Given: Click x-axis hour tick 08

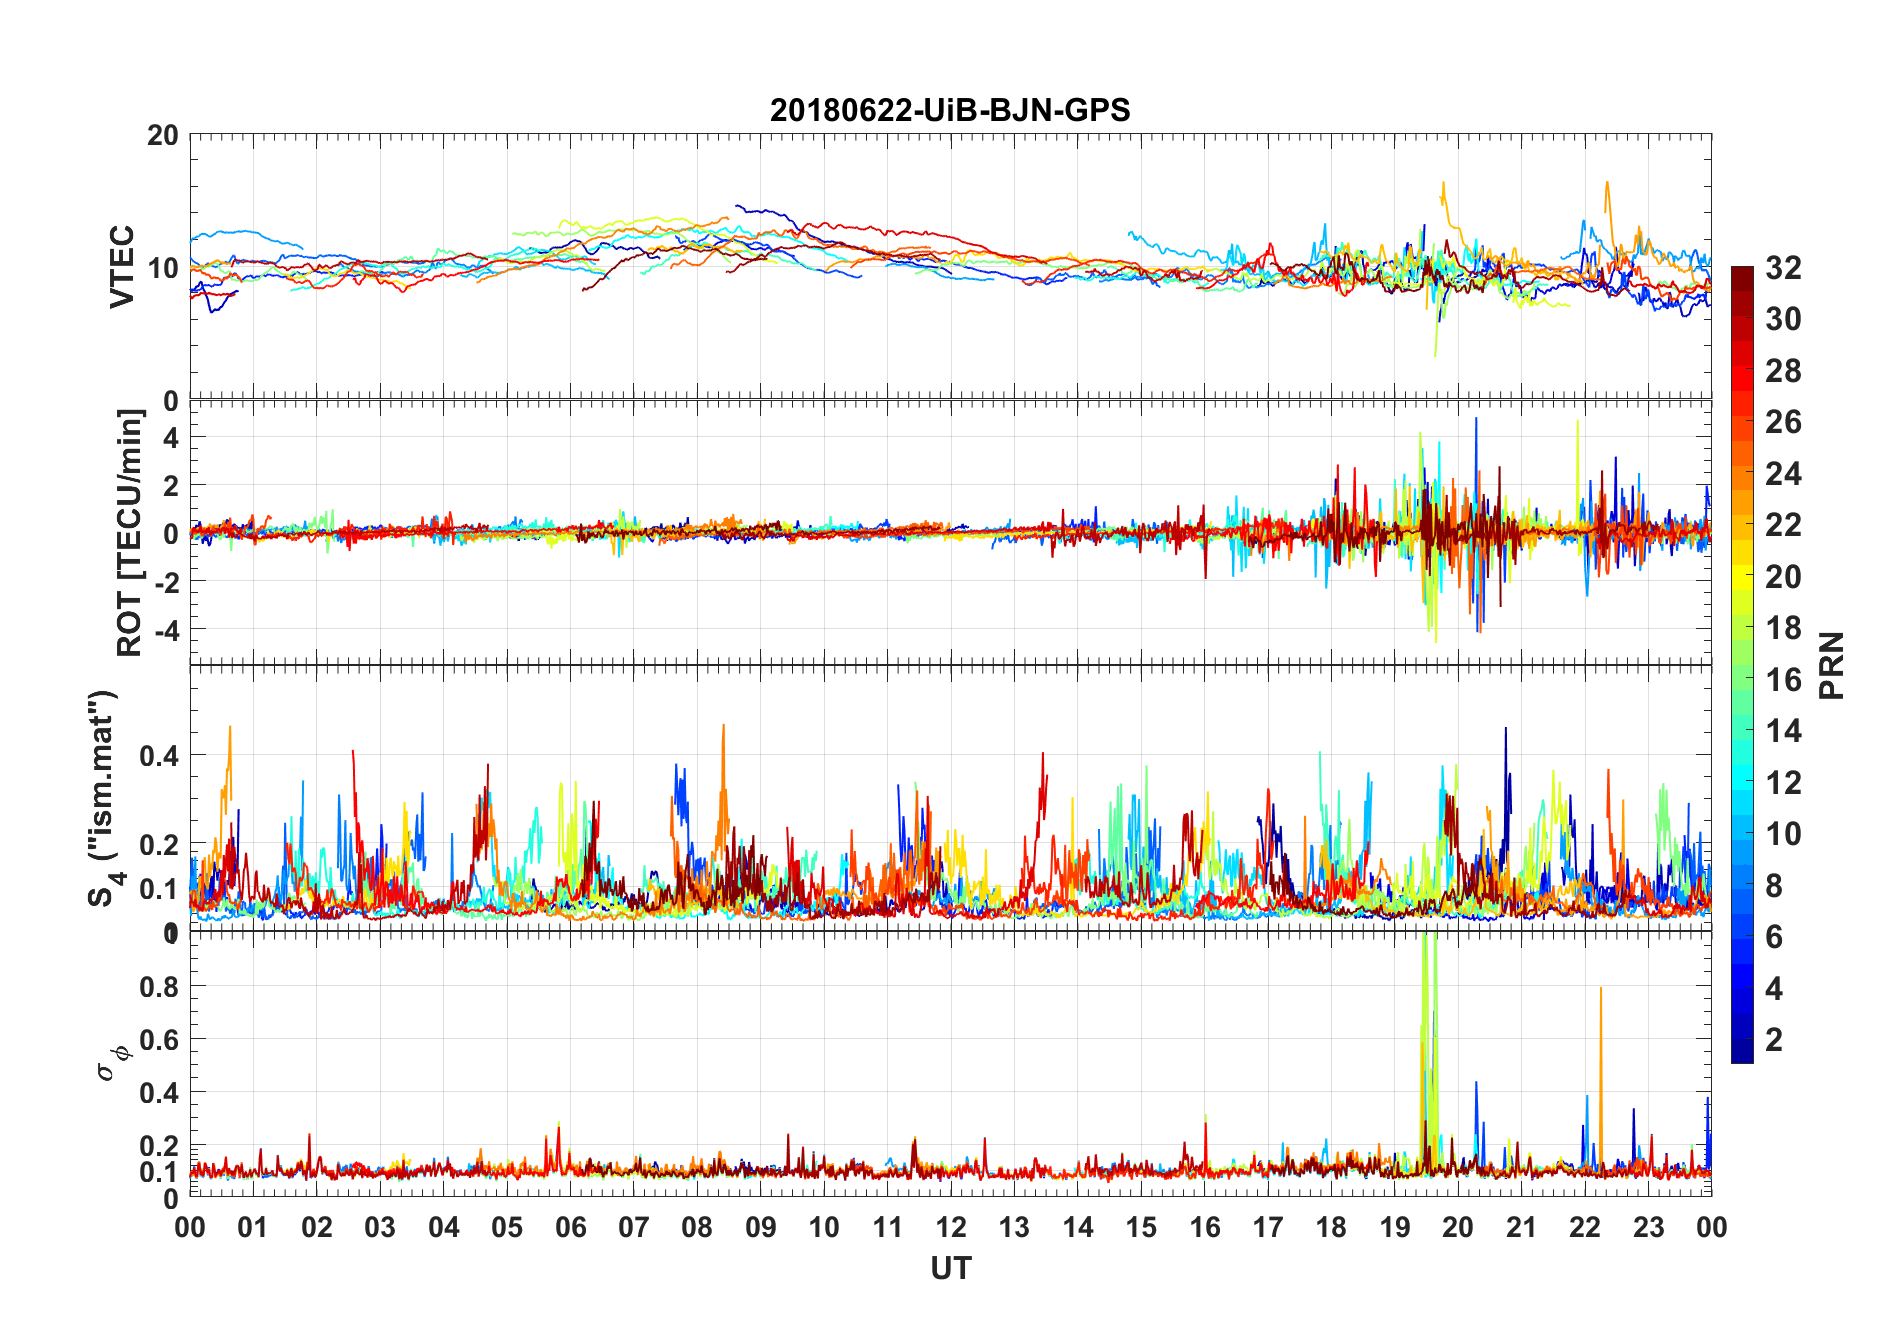Looking at the screenshot, I should coord(697,1227).
